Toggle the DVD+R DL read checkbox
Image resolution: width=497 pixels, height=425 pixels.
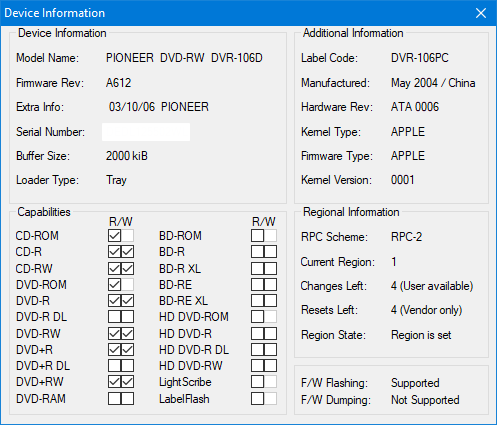(x=114, y=366)
